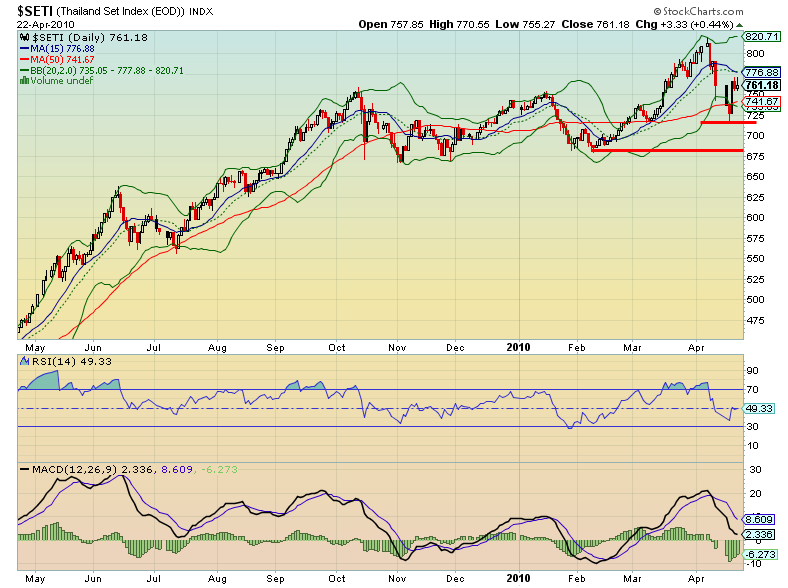Click the 2.336 tag on MACD axis
Image resolution: width=788 pixels, height=588 pixels.
[x=759, y=534]
